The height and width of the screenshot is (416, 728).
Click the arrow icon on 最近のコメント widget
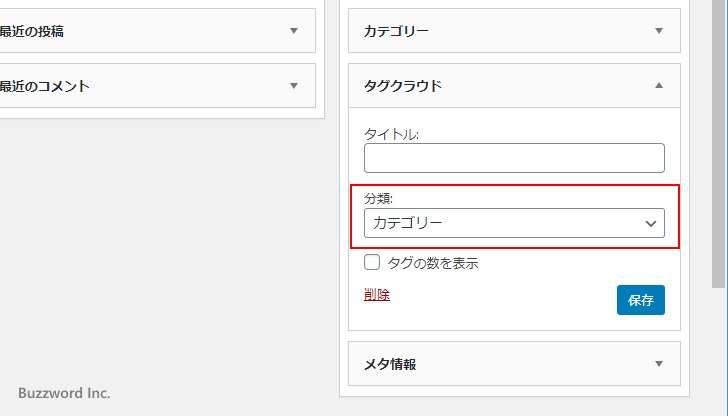pyautogui.click(x=294, y=86)
